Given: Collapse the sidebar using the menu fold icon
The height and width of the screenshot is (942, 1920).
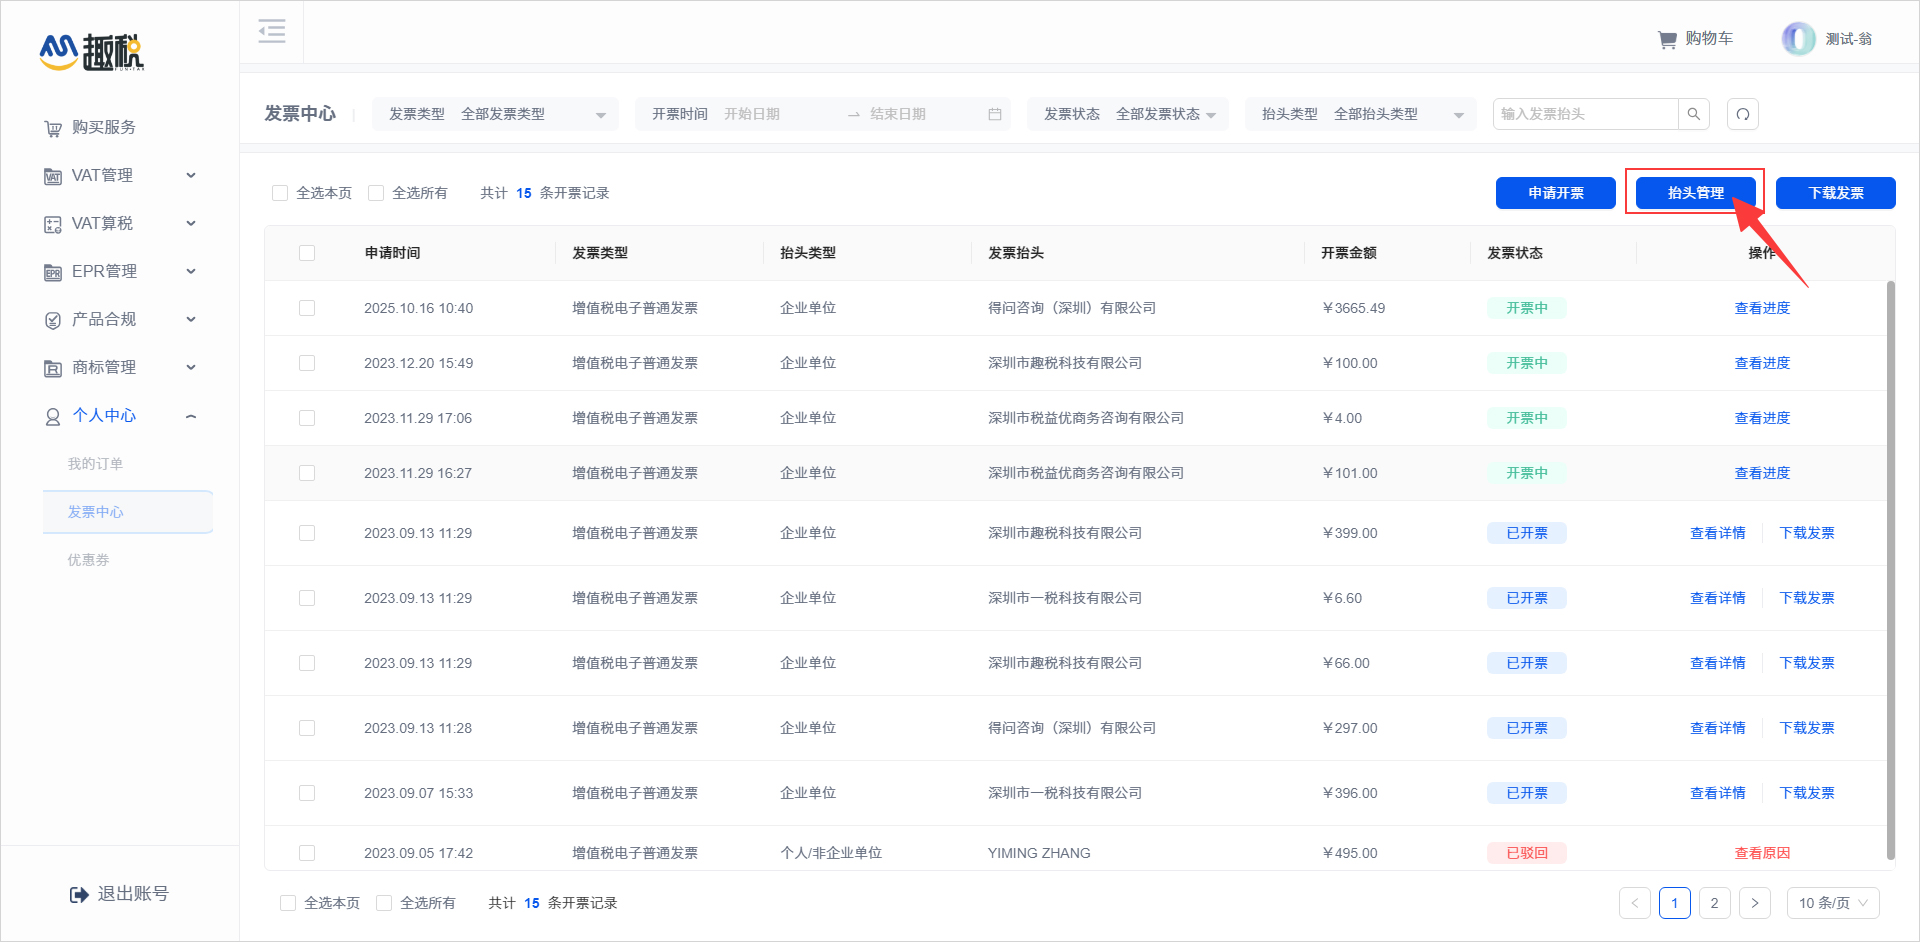Looking at the screenshot, I should tap(272, 31).
